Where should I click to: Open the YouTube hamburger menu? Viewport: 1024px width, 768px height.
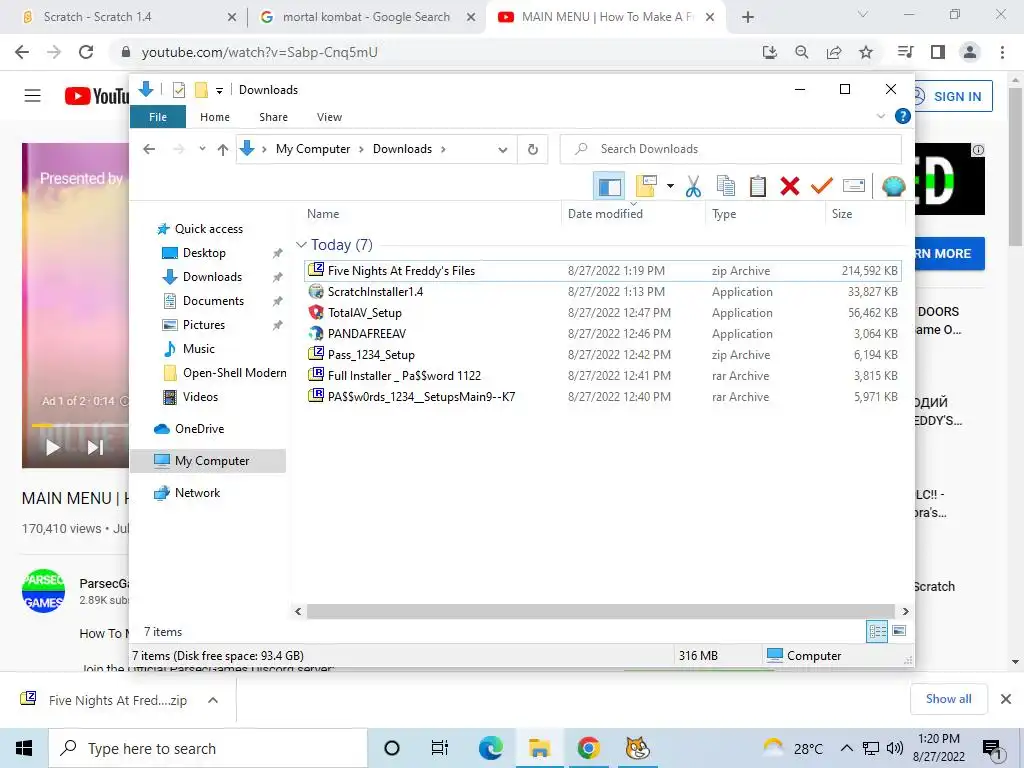[x=33, y=96]
